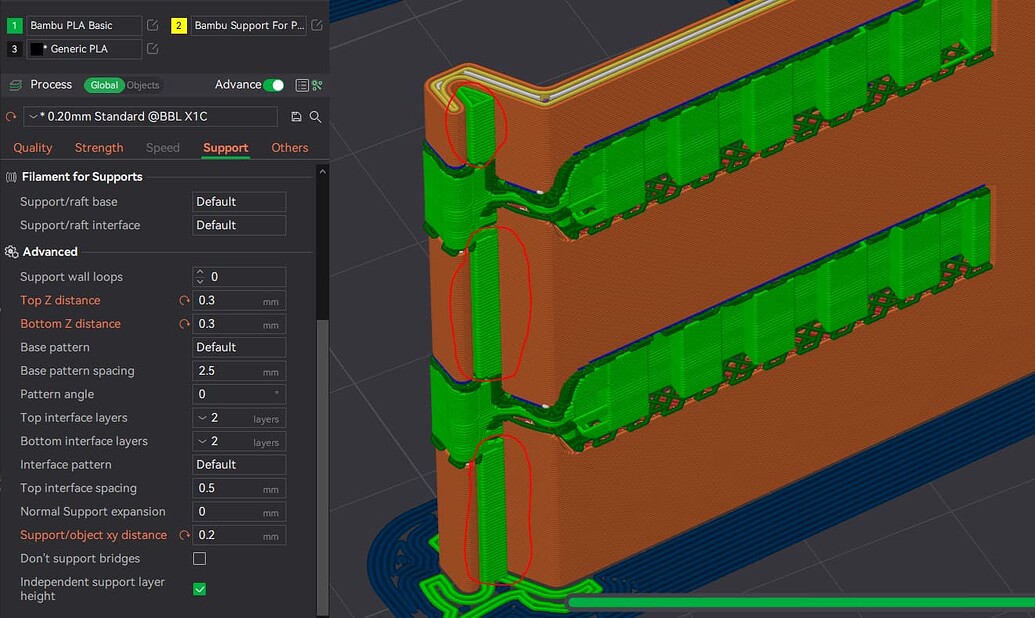This screenshot has width=1035, height=618.
Task: Click the Support/object xy distance field
Action: [239, 535]
